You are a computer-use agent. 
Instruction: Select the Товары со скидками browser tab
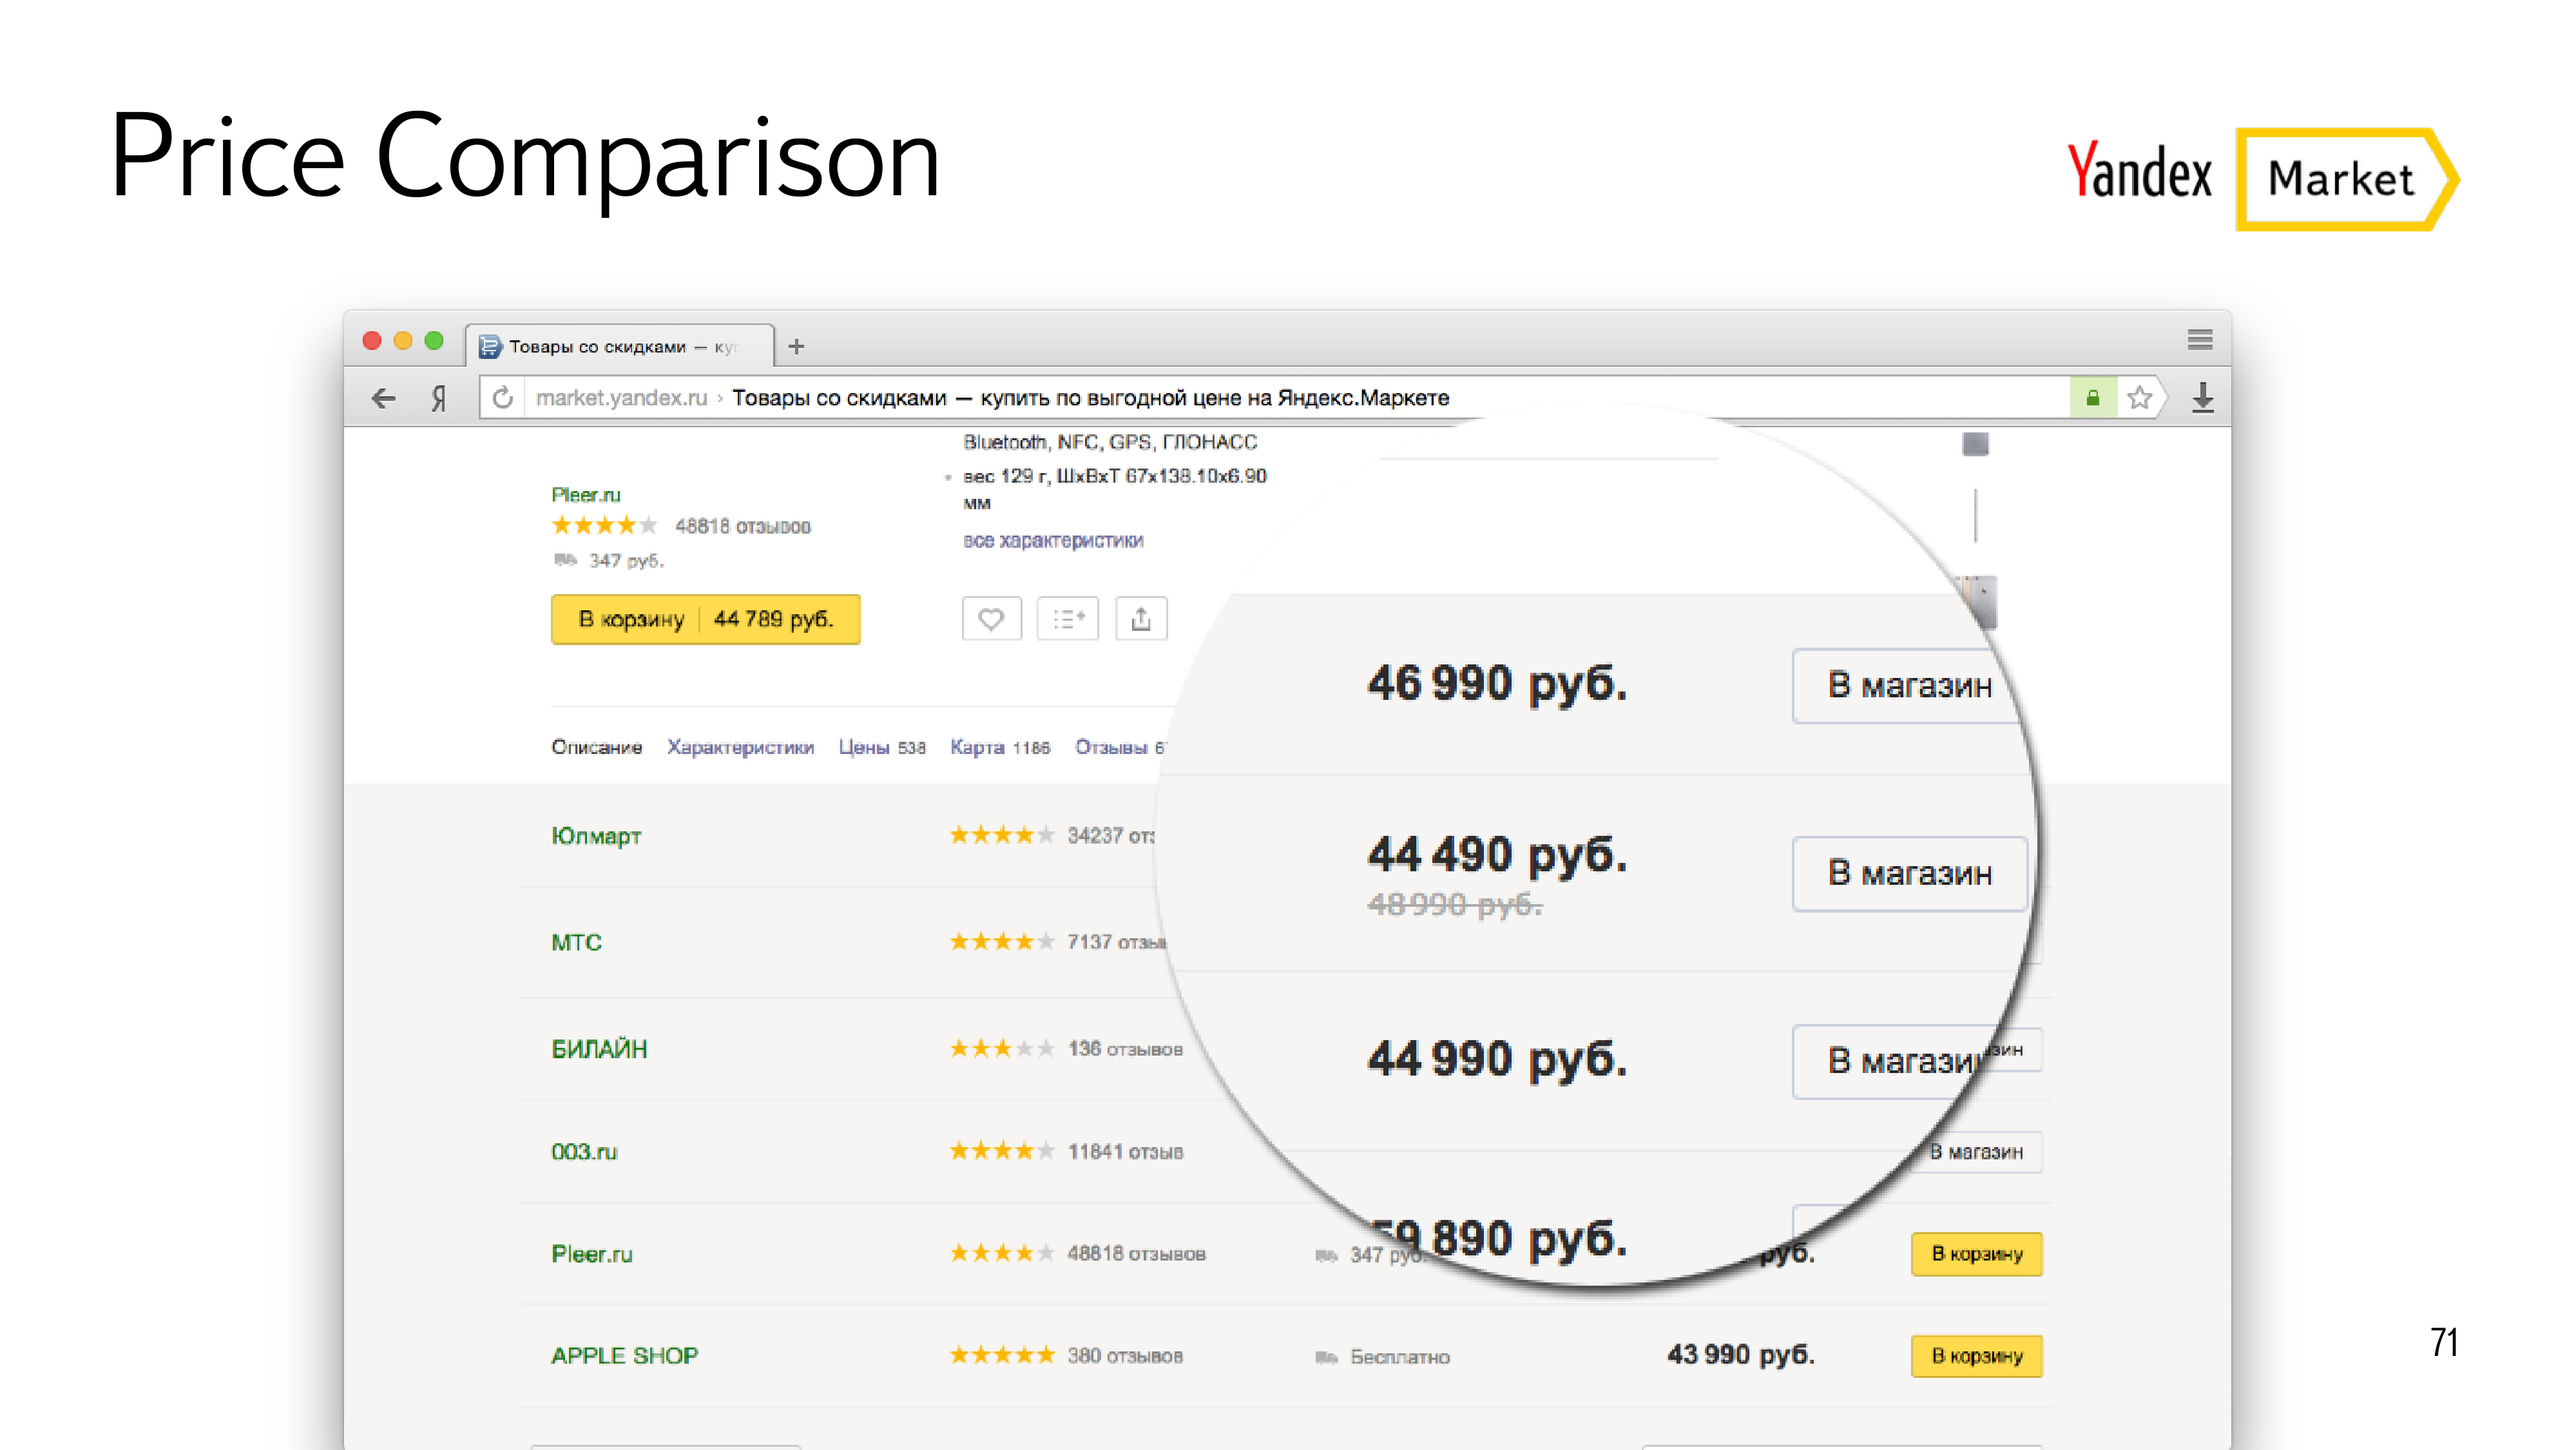tap(621, 346)
